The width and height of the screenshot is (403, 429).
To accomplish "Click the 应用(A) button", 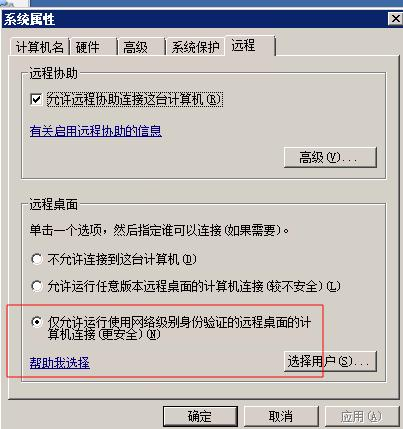I will (361, 416).
